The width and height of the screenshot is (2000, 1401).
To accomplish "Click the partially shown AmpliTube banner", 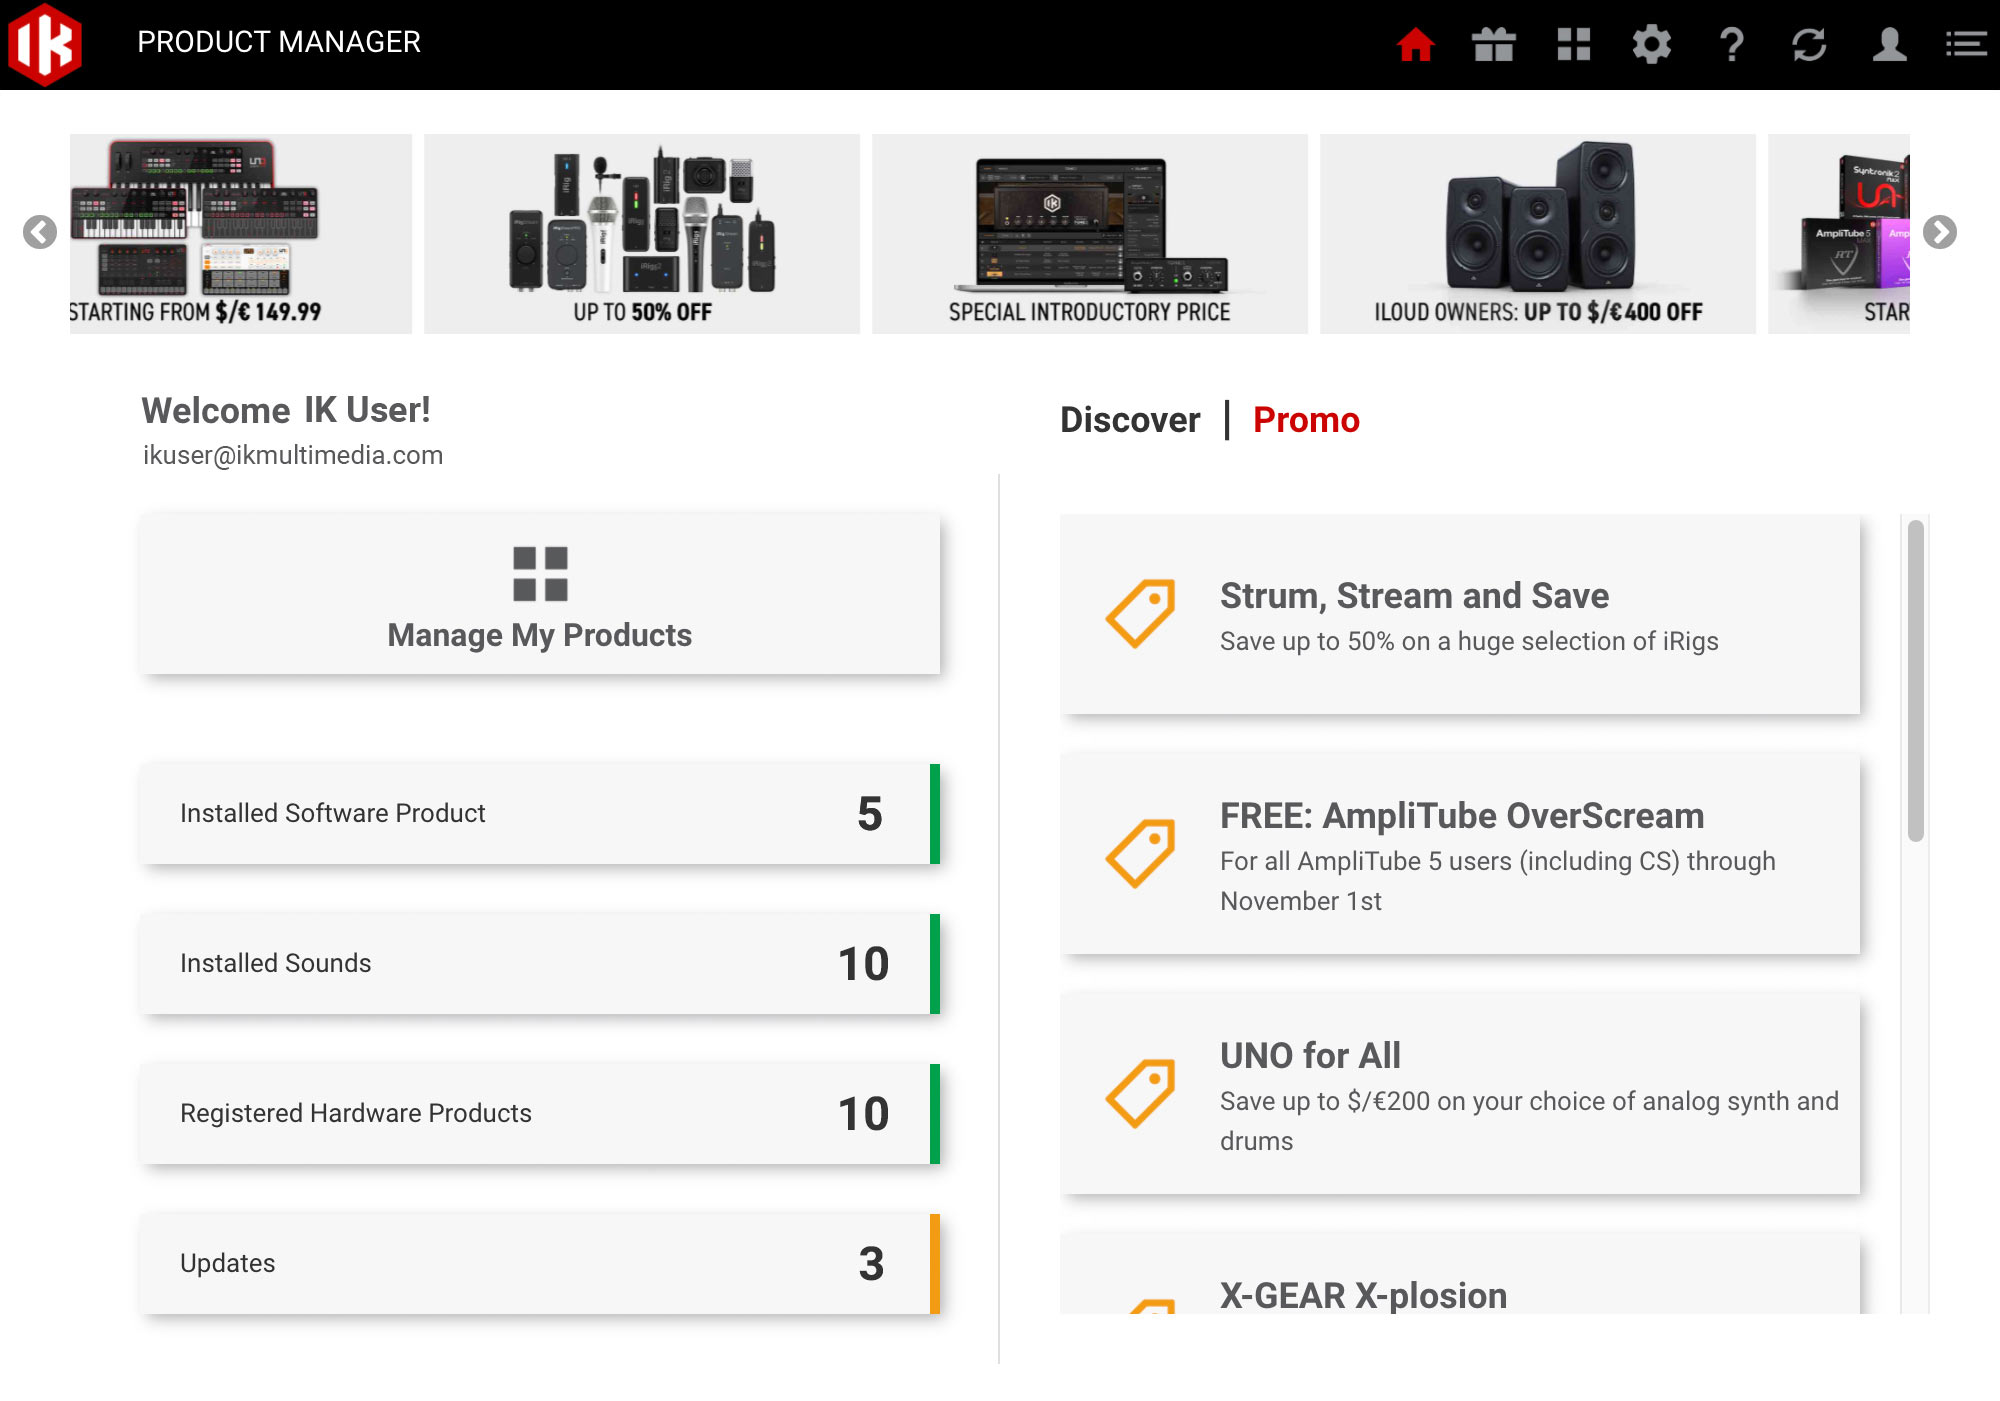I will 1839,234.
